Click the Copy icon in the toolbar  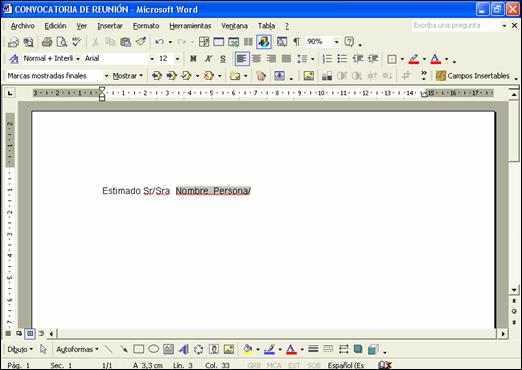[110, 42]
